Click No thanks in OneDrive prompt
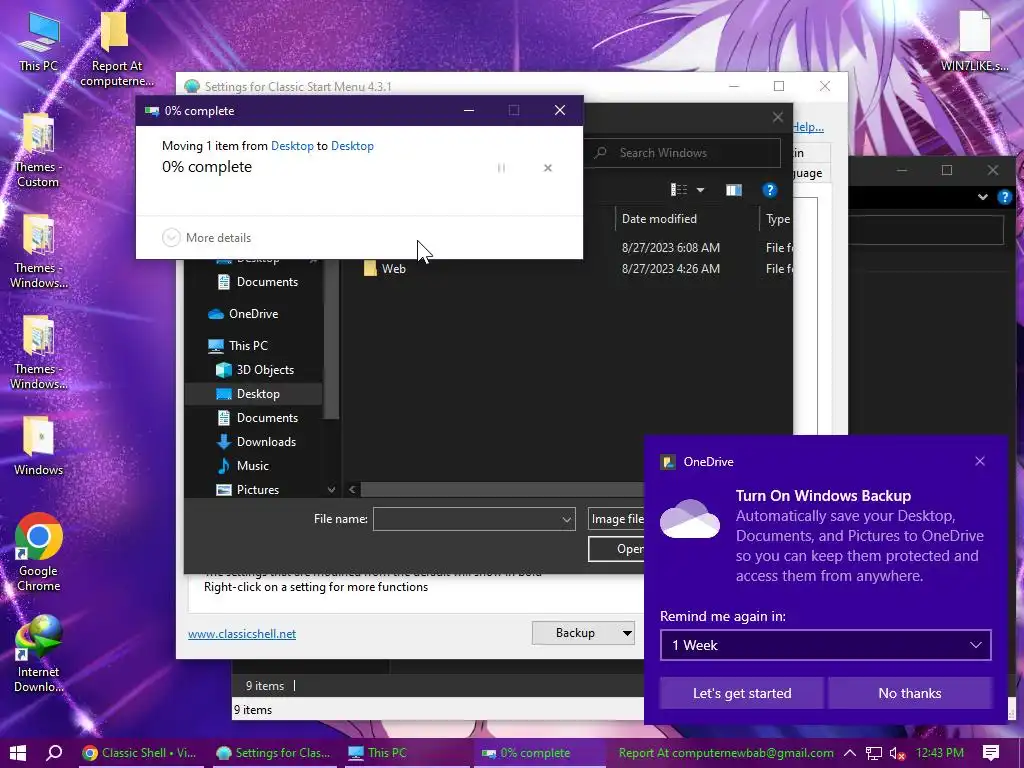The height and width of the screenshot is (768, 1024). [910, 693]
